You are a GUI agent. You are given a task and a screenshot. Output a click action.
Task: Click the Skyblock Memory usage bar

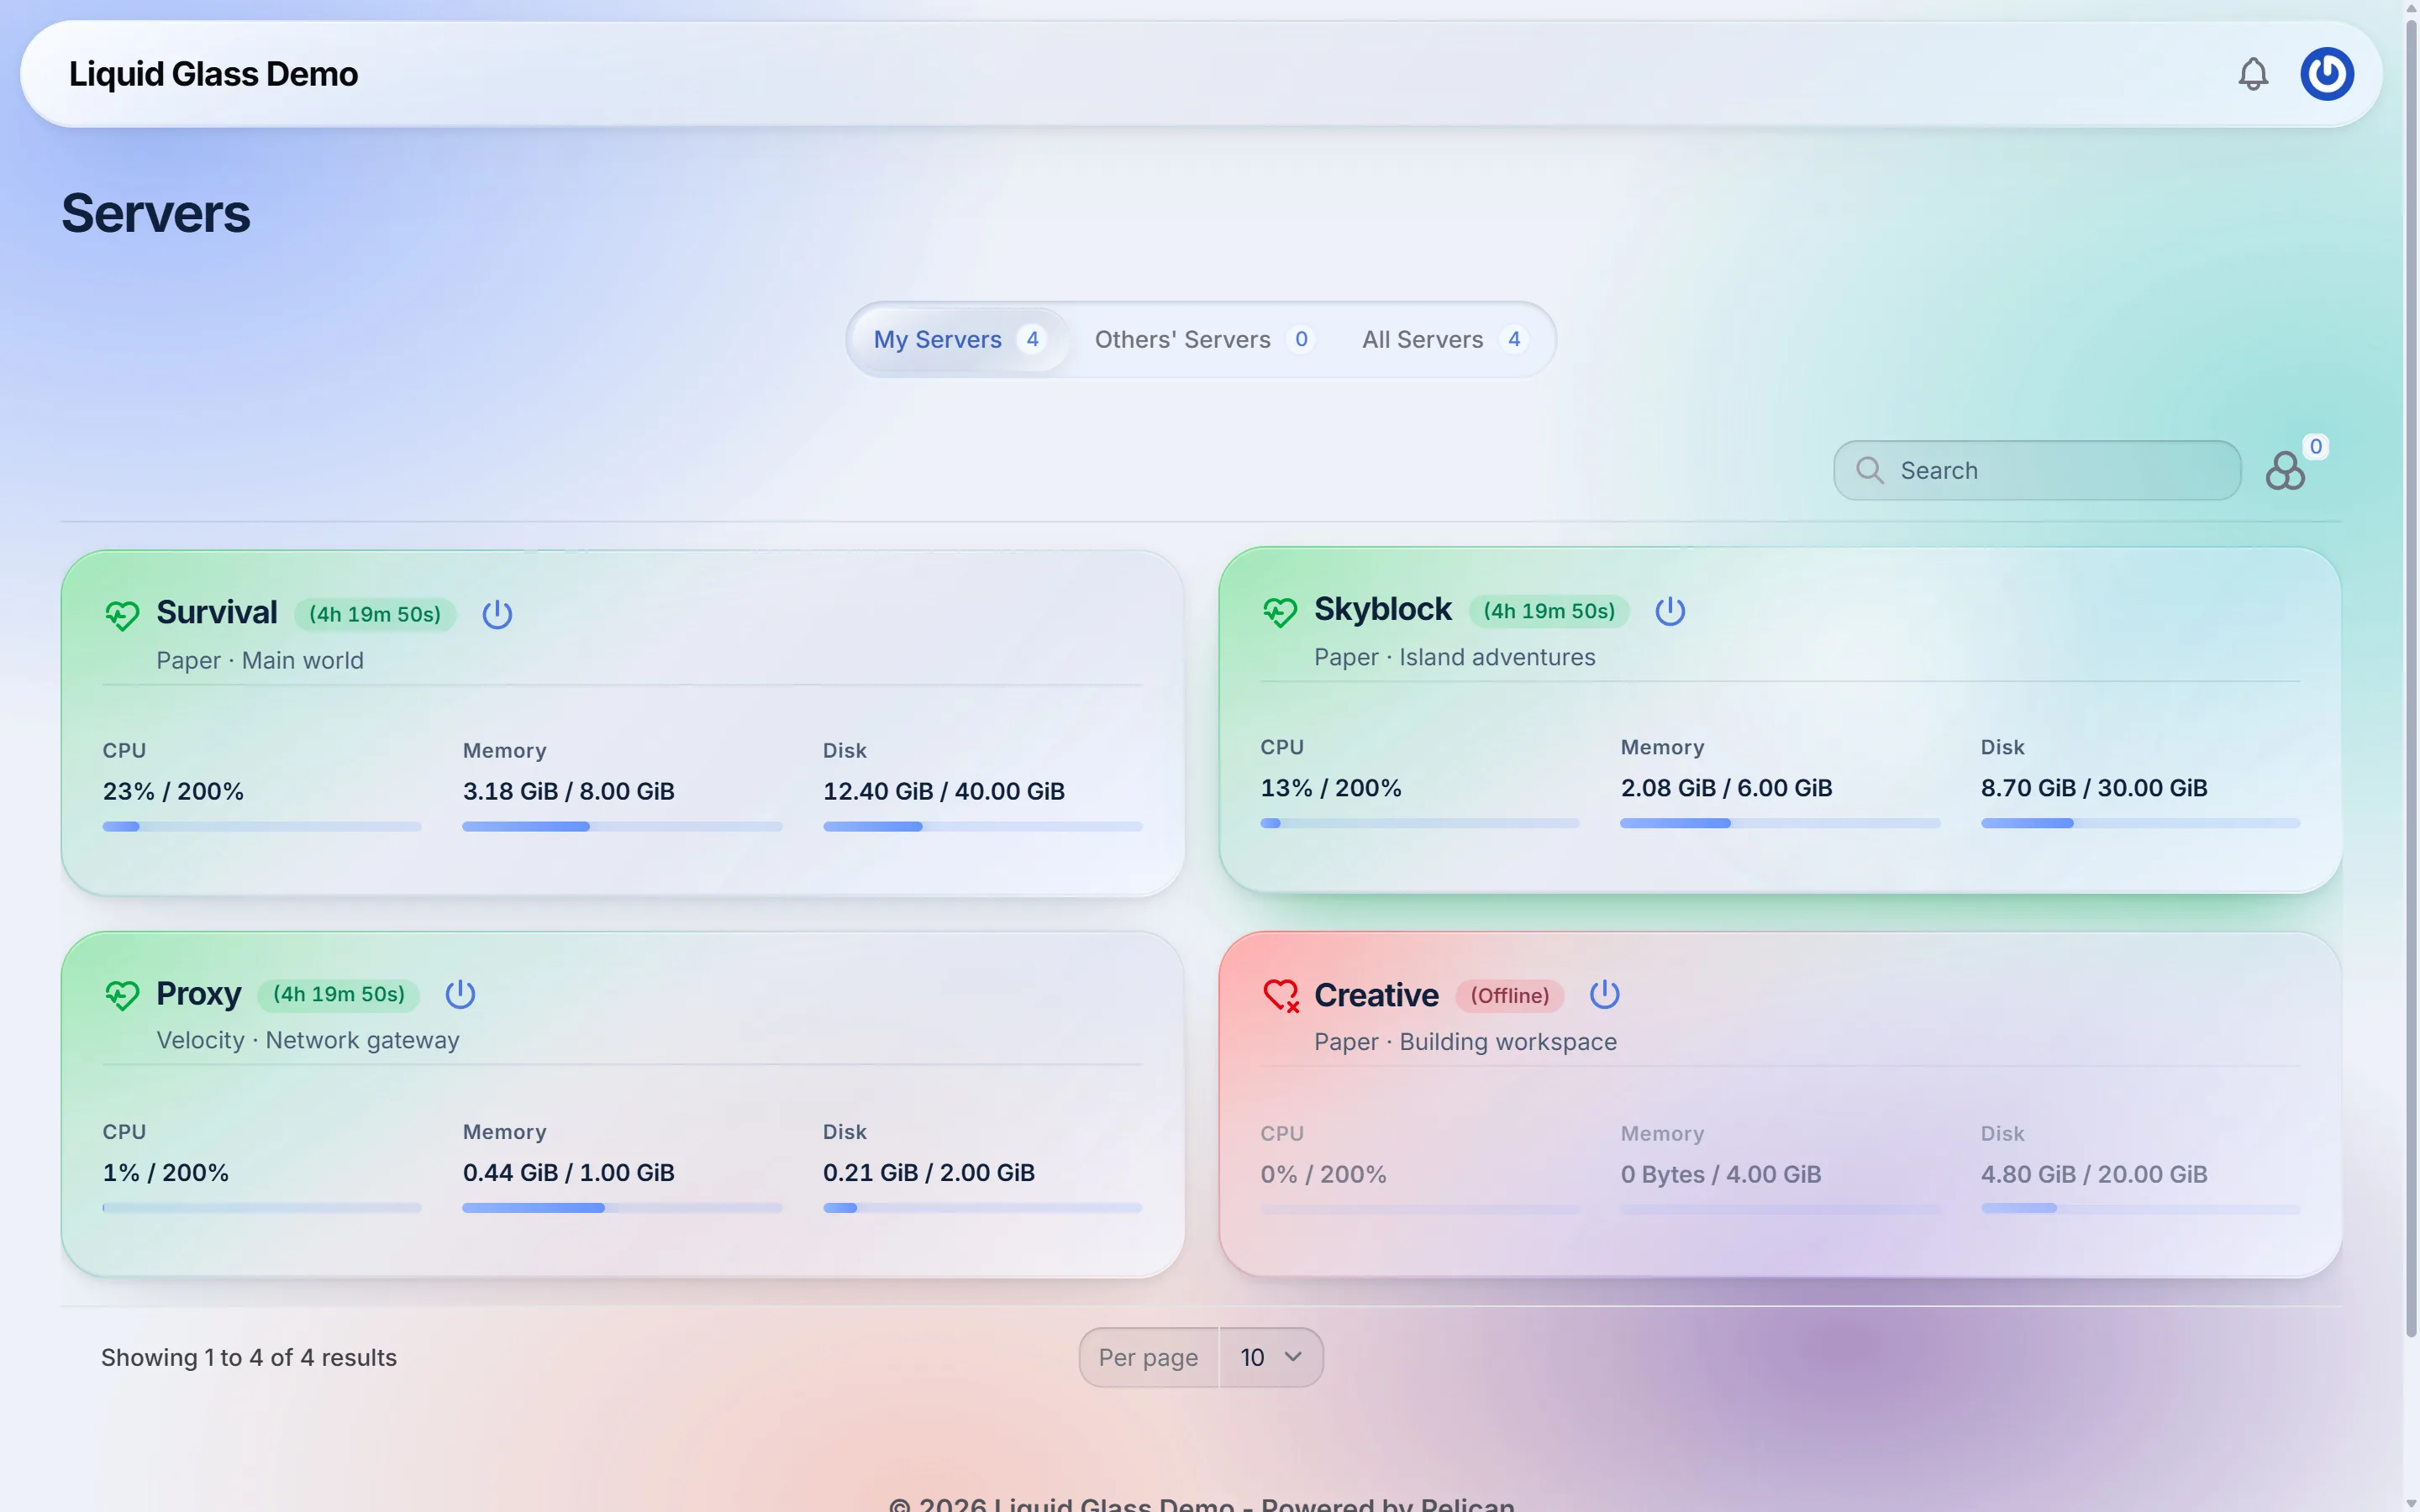pos(1780,823)
